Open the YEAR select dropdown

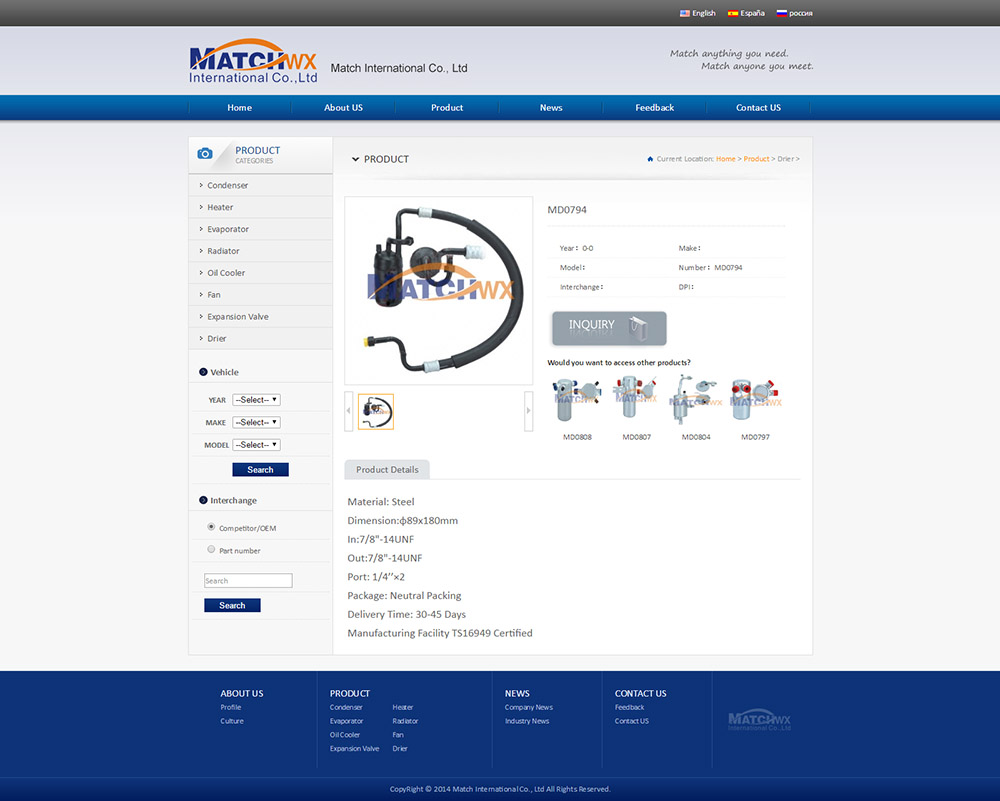[x=256, y=400]
